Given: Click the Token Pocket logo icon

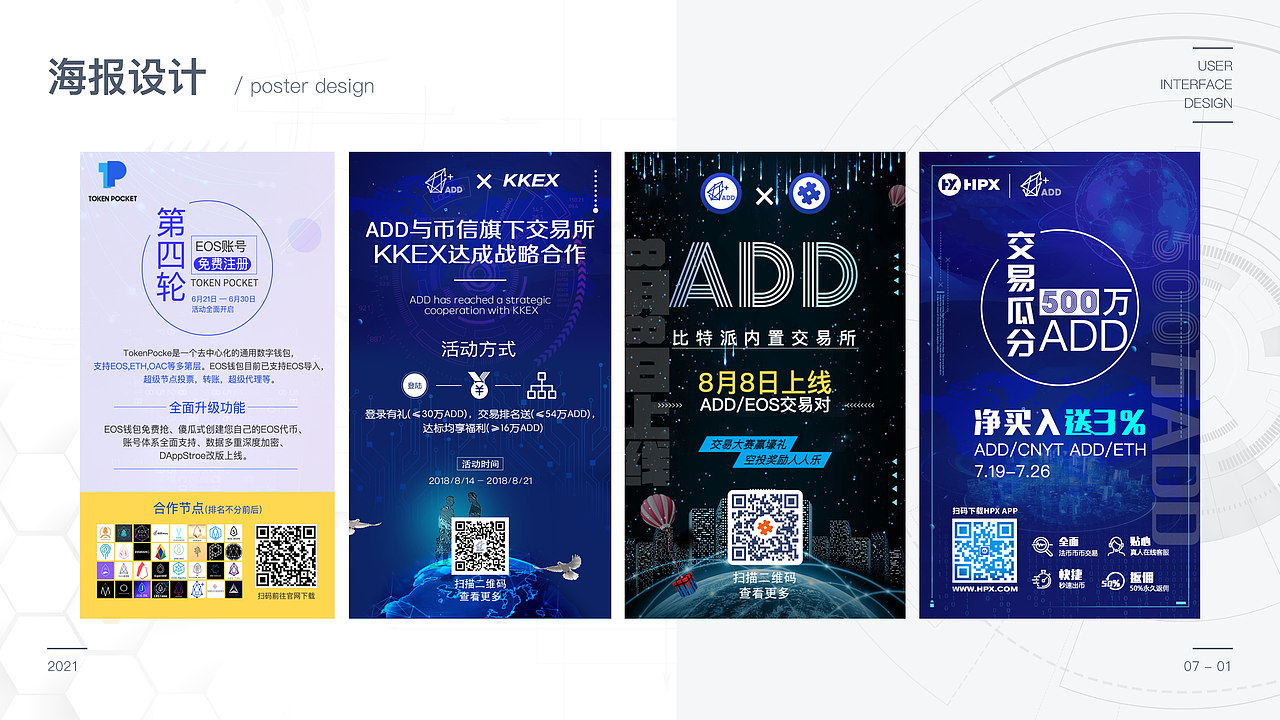Looking at the screenshot, I should 112,176.
